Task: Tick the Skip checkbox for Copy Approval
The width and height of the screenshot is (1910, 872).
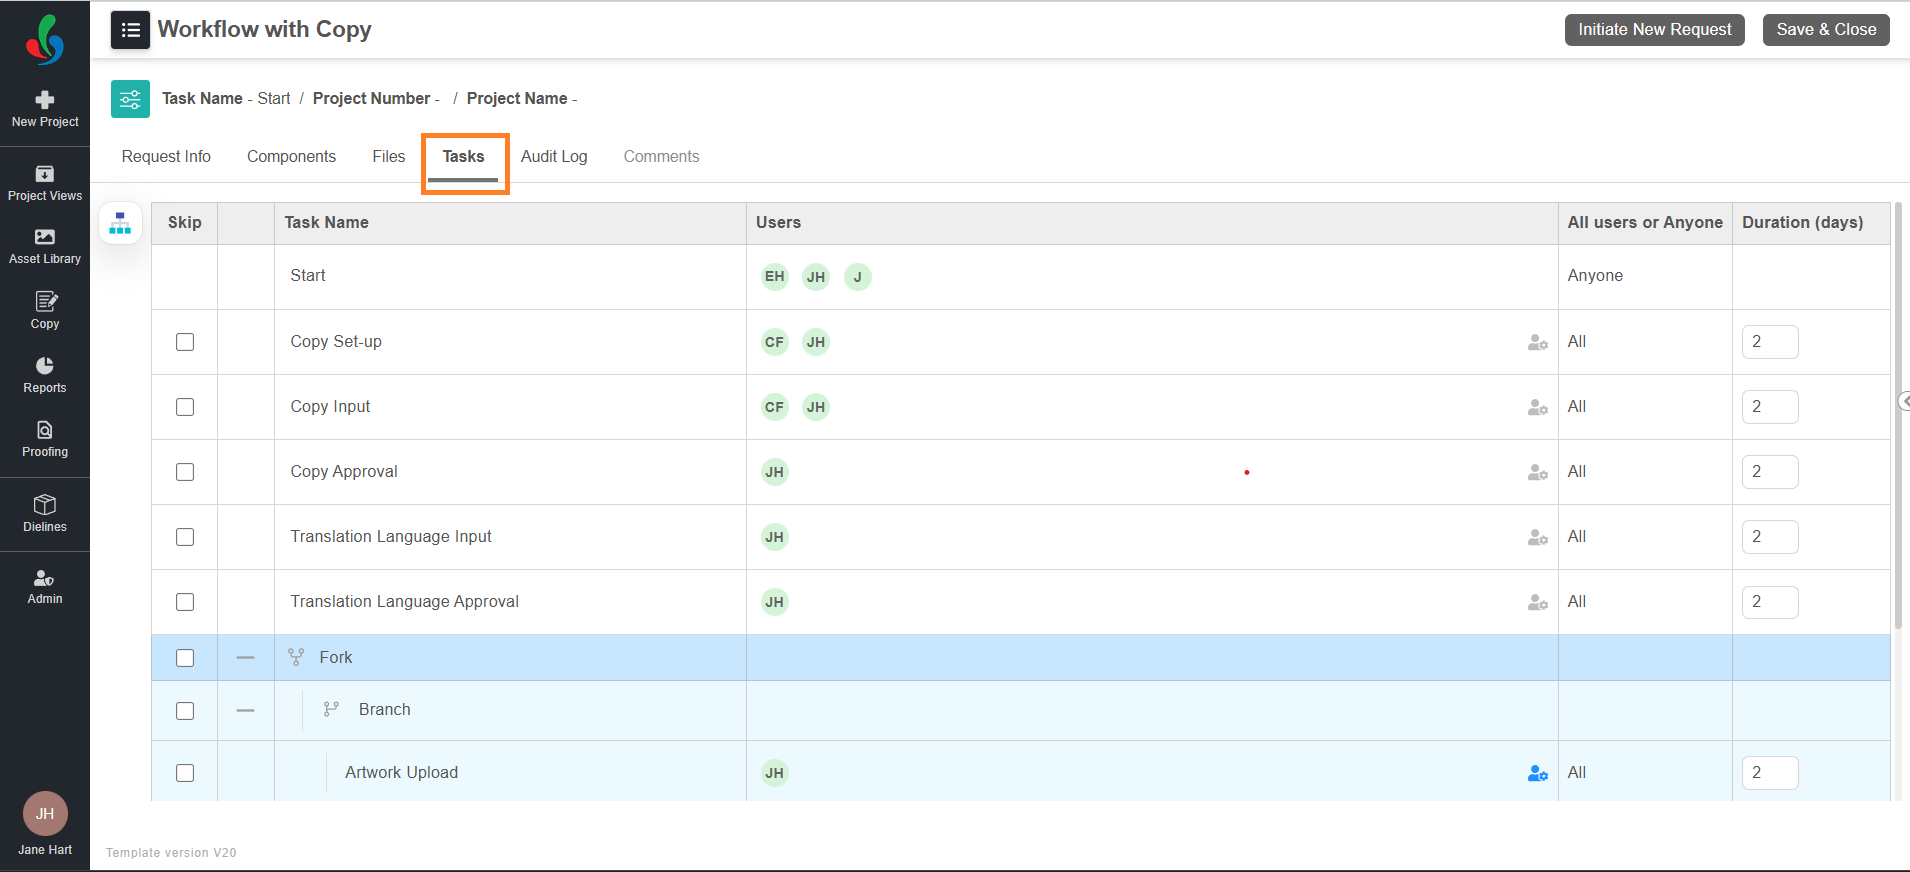Action: (185, 472)
